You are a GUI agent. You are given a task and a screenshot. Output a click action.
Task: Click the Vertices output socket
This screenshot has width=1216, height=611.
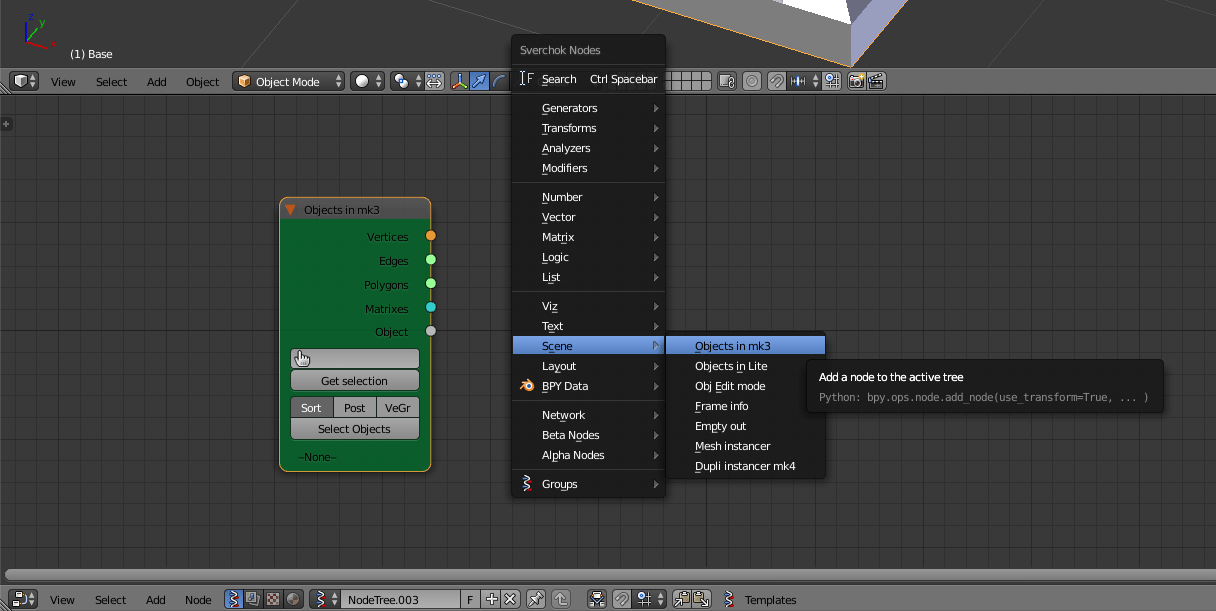(431, 236)
